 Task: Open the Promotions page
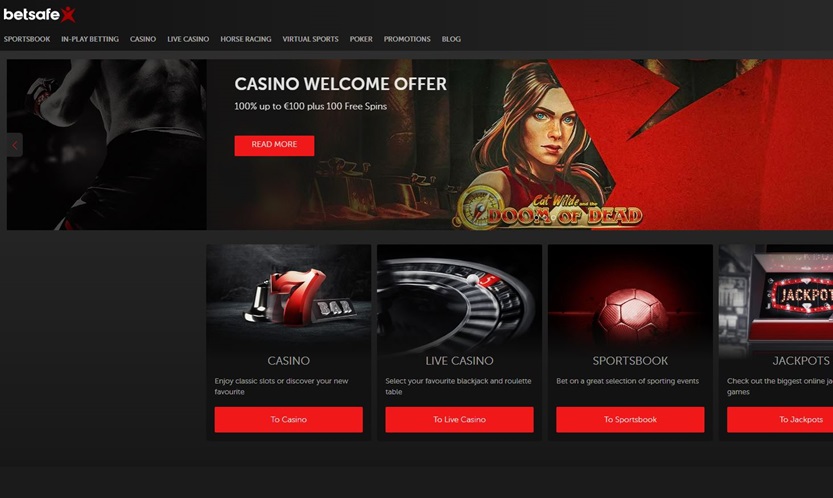coord(407,39)
